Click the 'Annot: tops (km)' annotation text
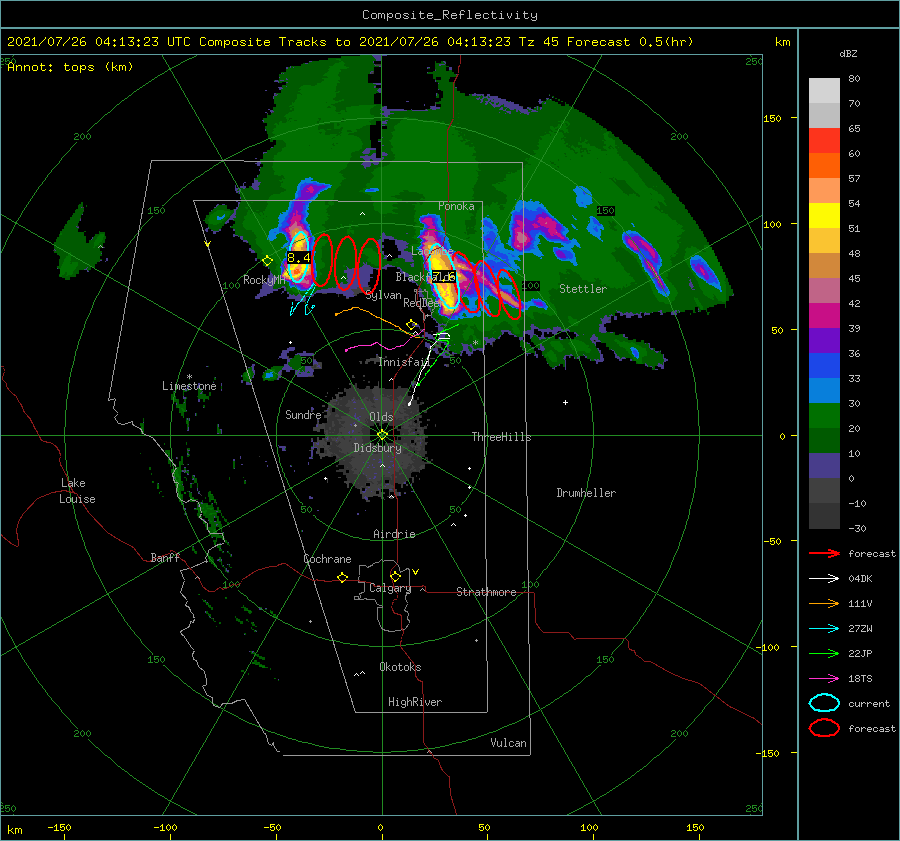This screenshot has height=841, width=900. click(x=70, y=67)
